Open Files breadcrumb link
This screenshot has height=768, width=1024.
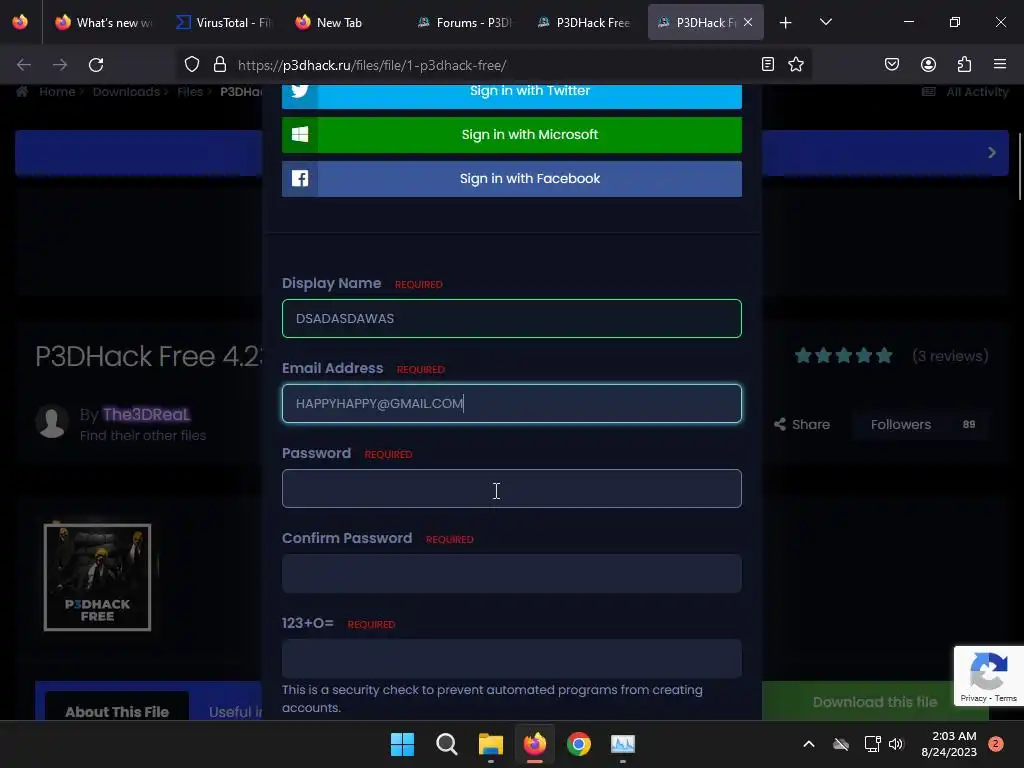click(190, 92)
